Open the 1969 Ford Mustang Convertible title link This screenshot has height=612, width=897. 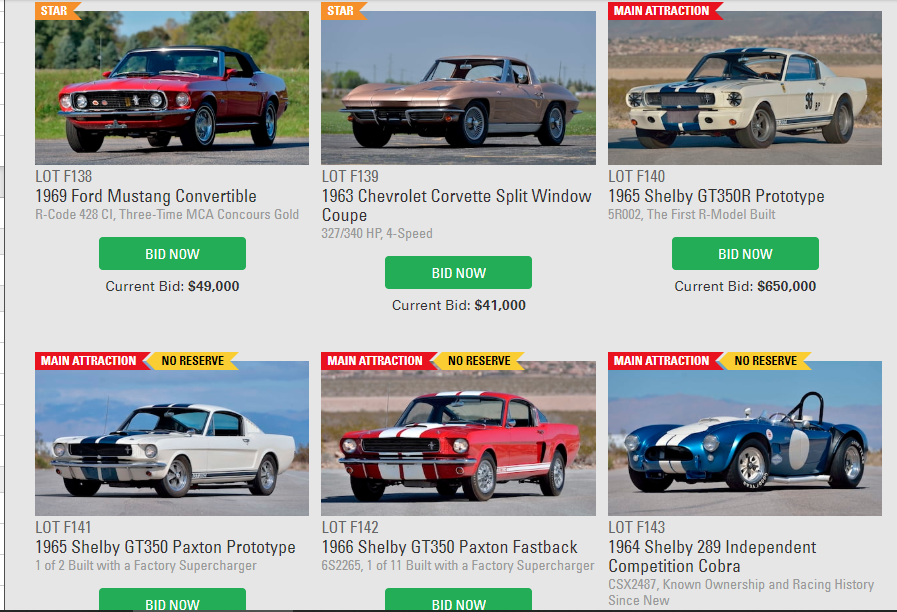tap(146, 196)
